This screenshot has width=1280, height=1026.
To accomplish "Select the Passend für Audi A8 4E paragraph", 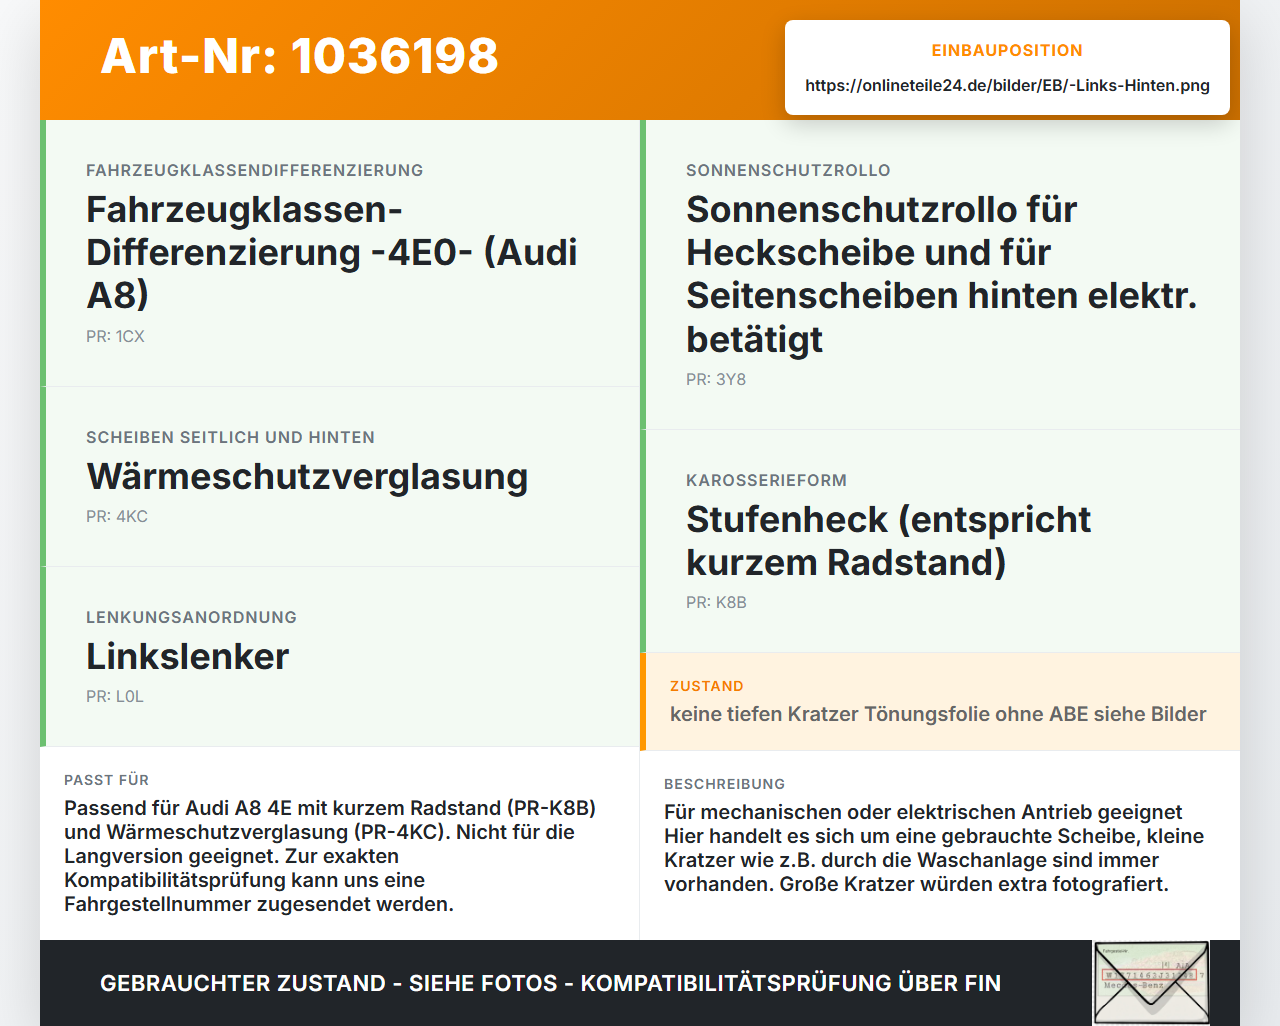I will (x=330, y=856).
